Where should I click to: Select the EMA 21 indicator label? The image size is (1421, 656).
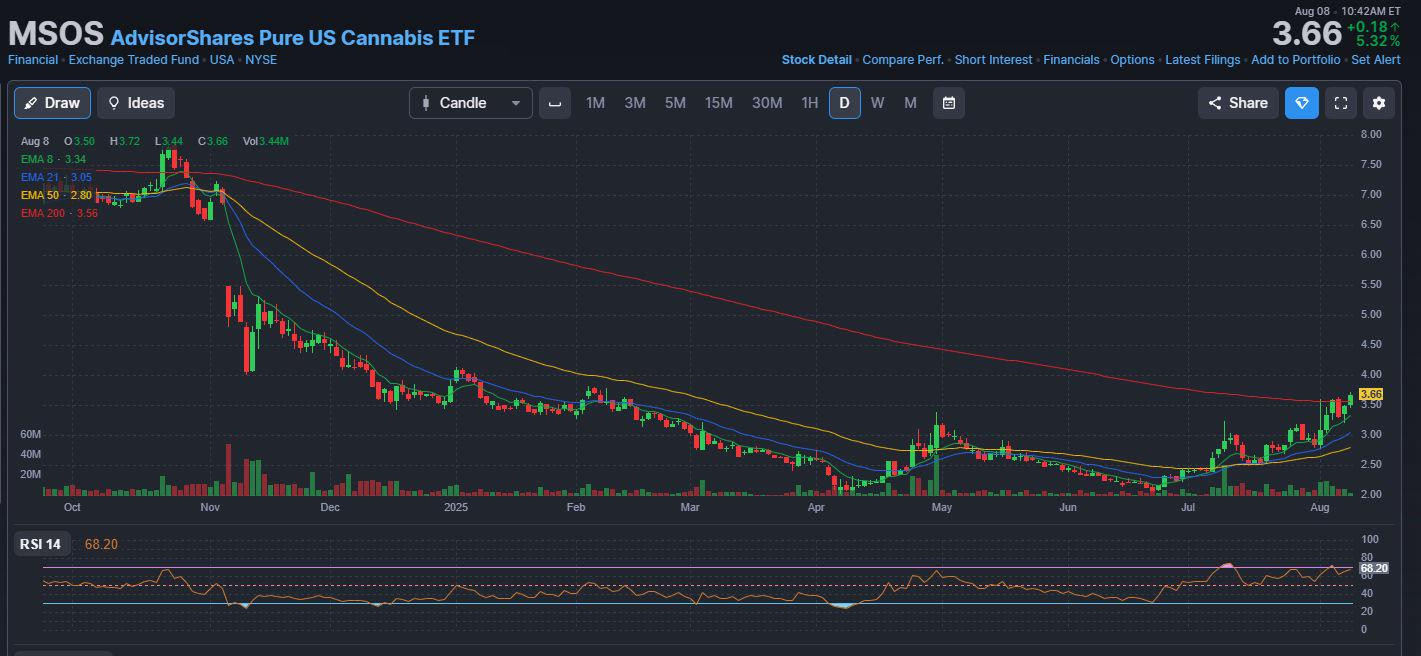[x=56, y=177]
